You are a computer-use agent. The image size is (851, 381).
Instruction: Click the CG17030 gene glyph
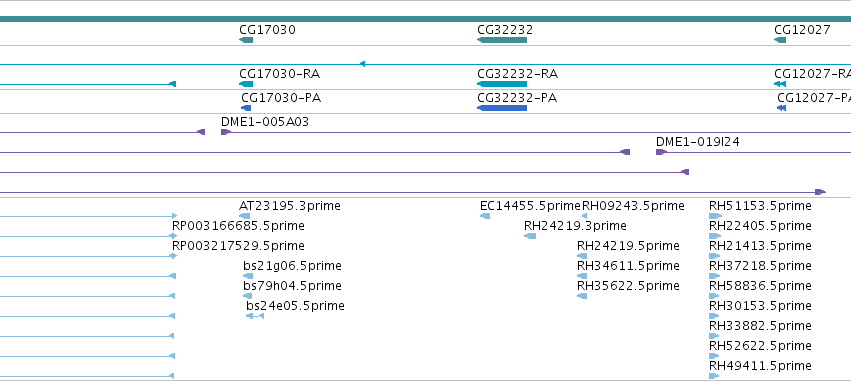point(246,40)
